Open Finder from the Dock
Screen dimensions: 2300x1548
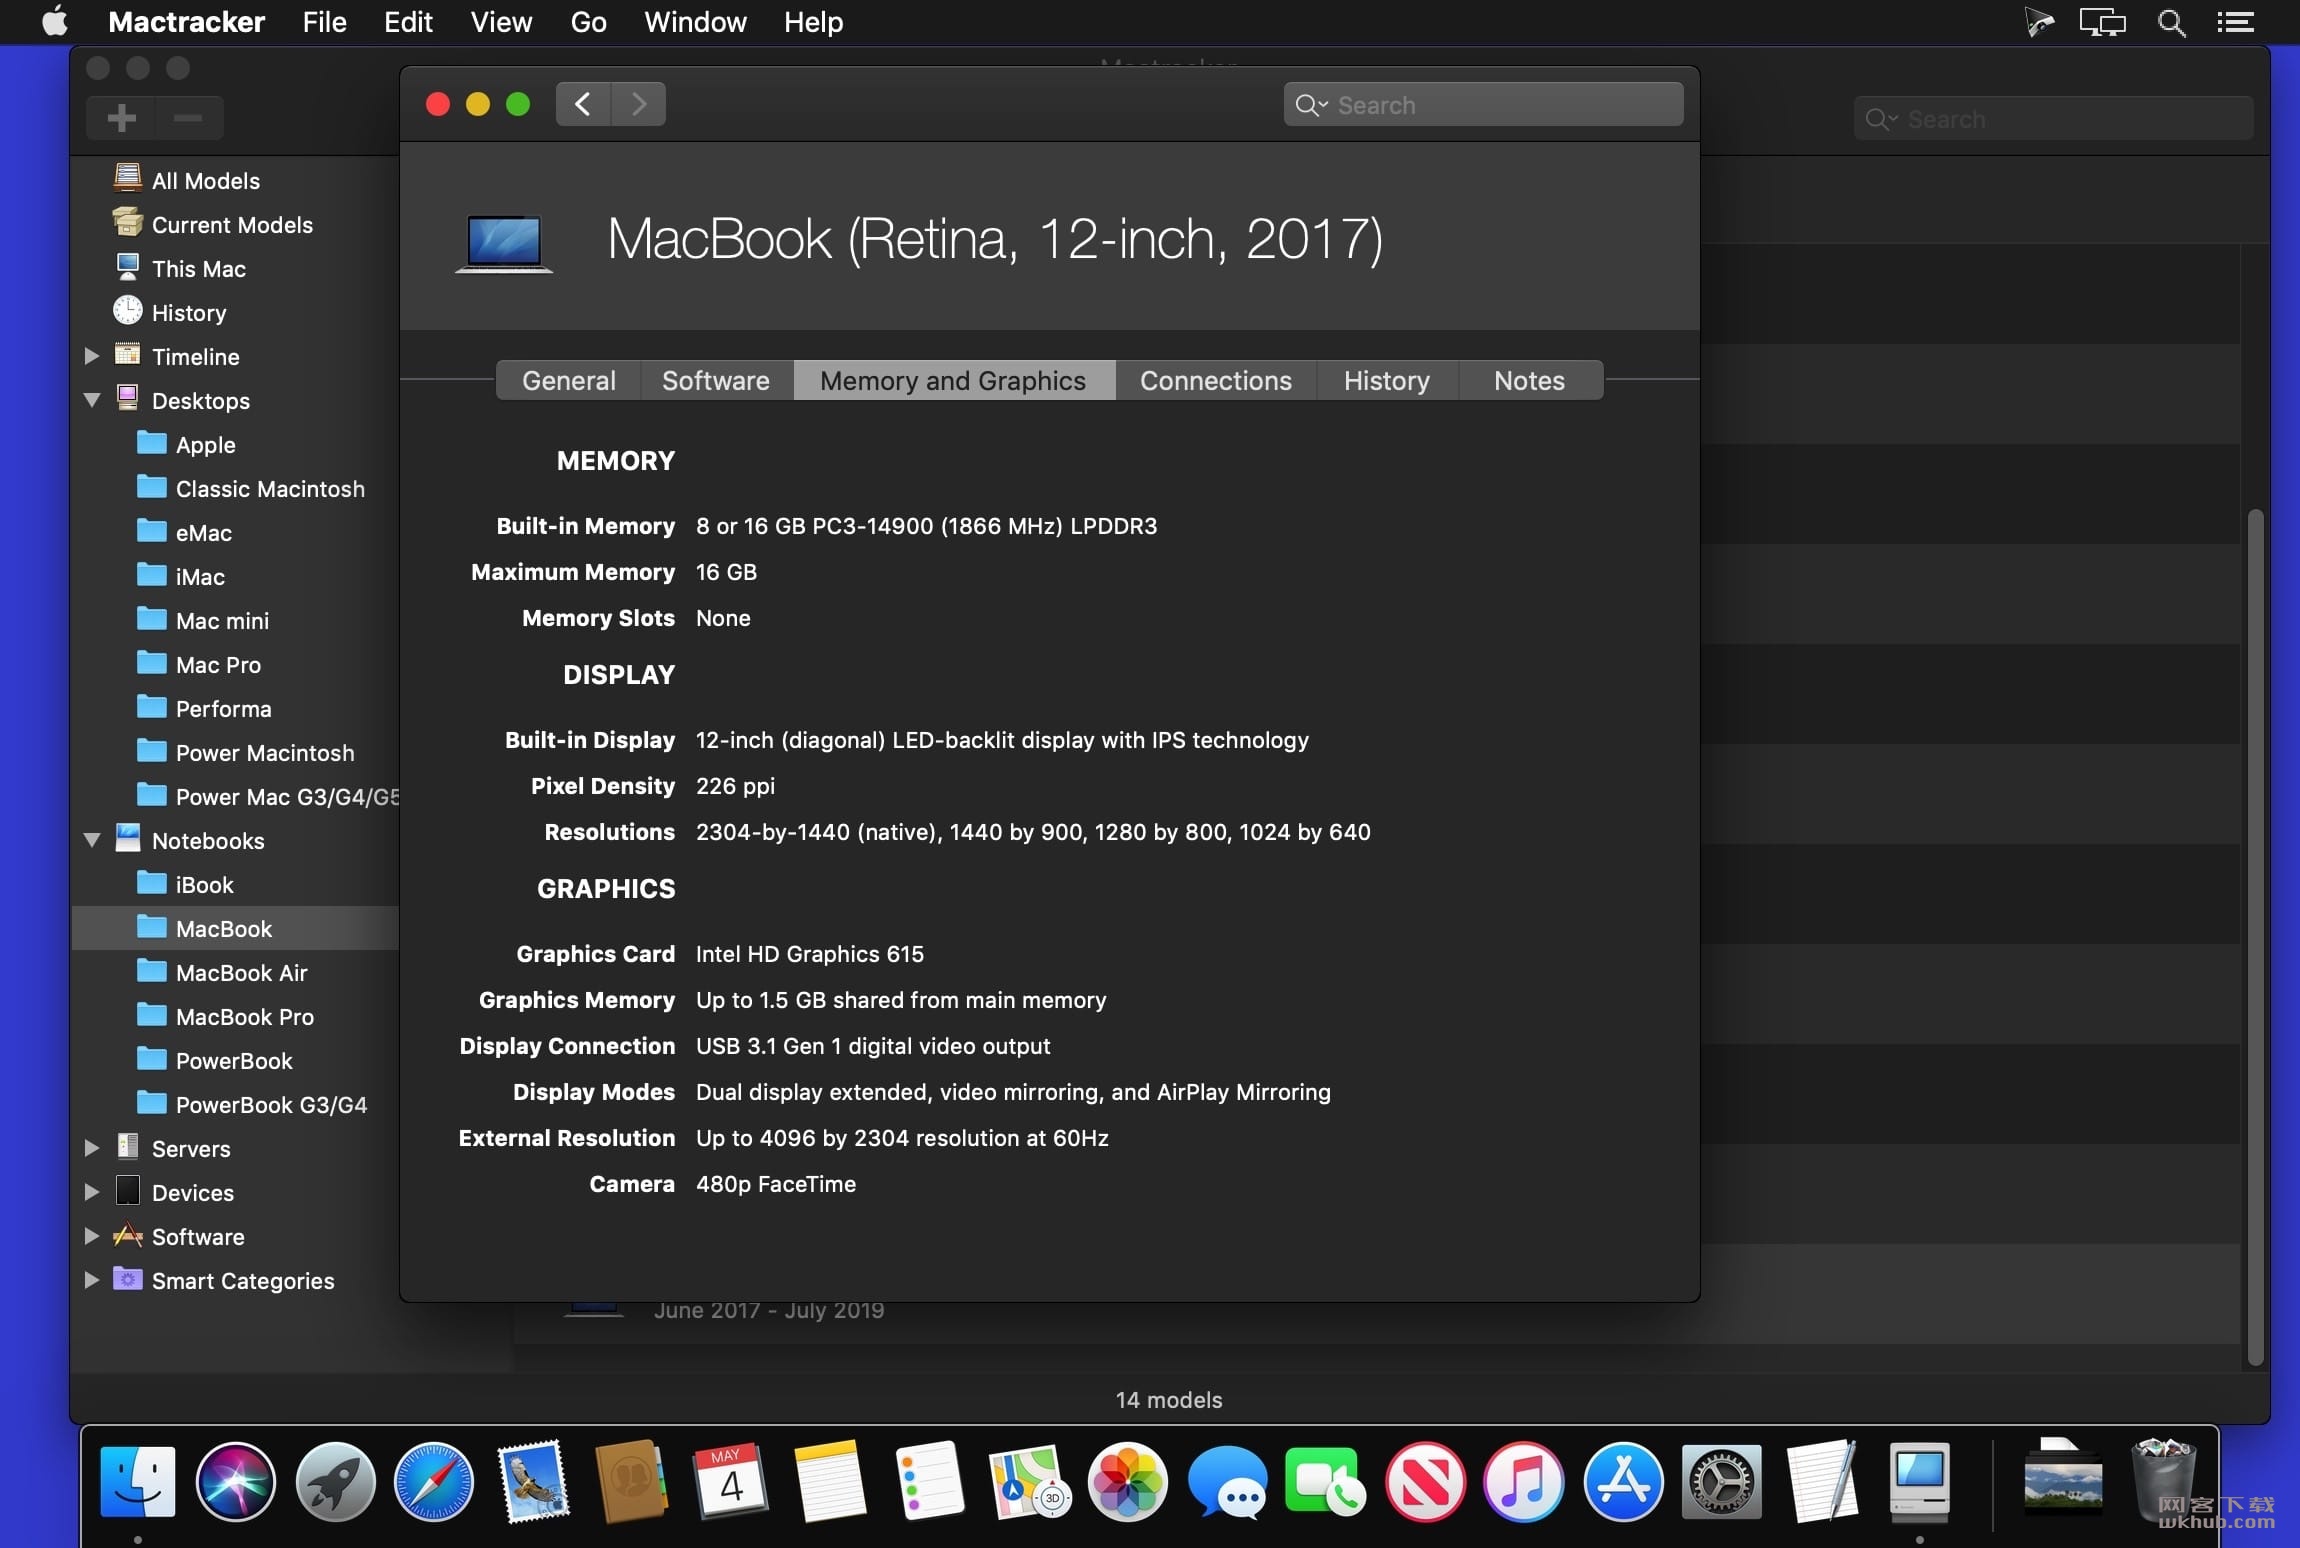tap(138, 1481)
